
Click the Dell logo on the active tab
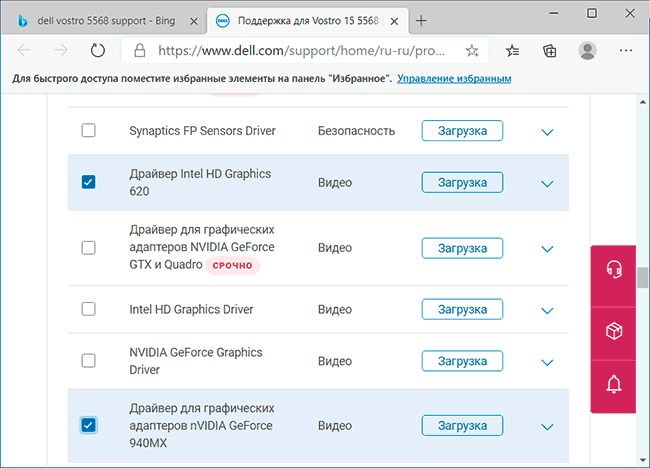223,21
